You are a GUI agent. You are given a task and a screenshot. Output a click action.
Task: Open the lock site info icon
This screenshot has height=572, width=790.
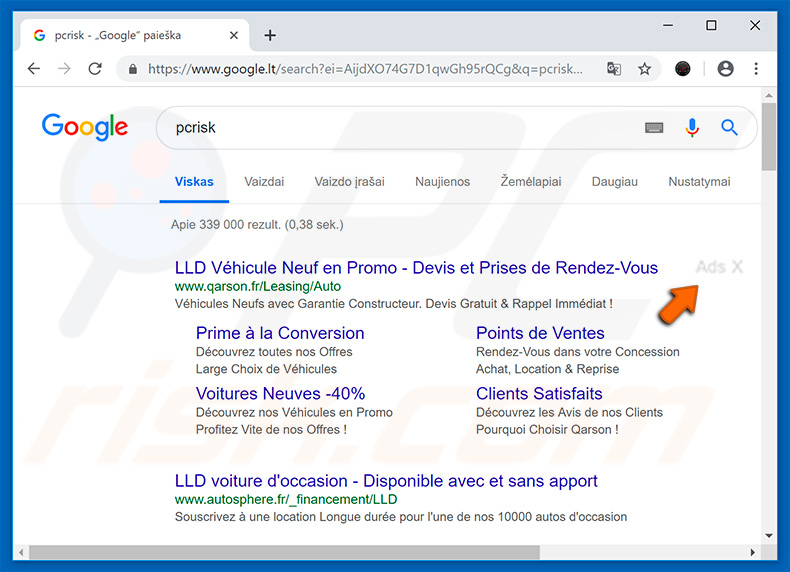pos(133,69)
